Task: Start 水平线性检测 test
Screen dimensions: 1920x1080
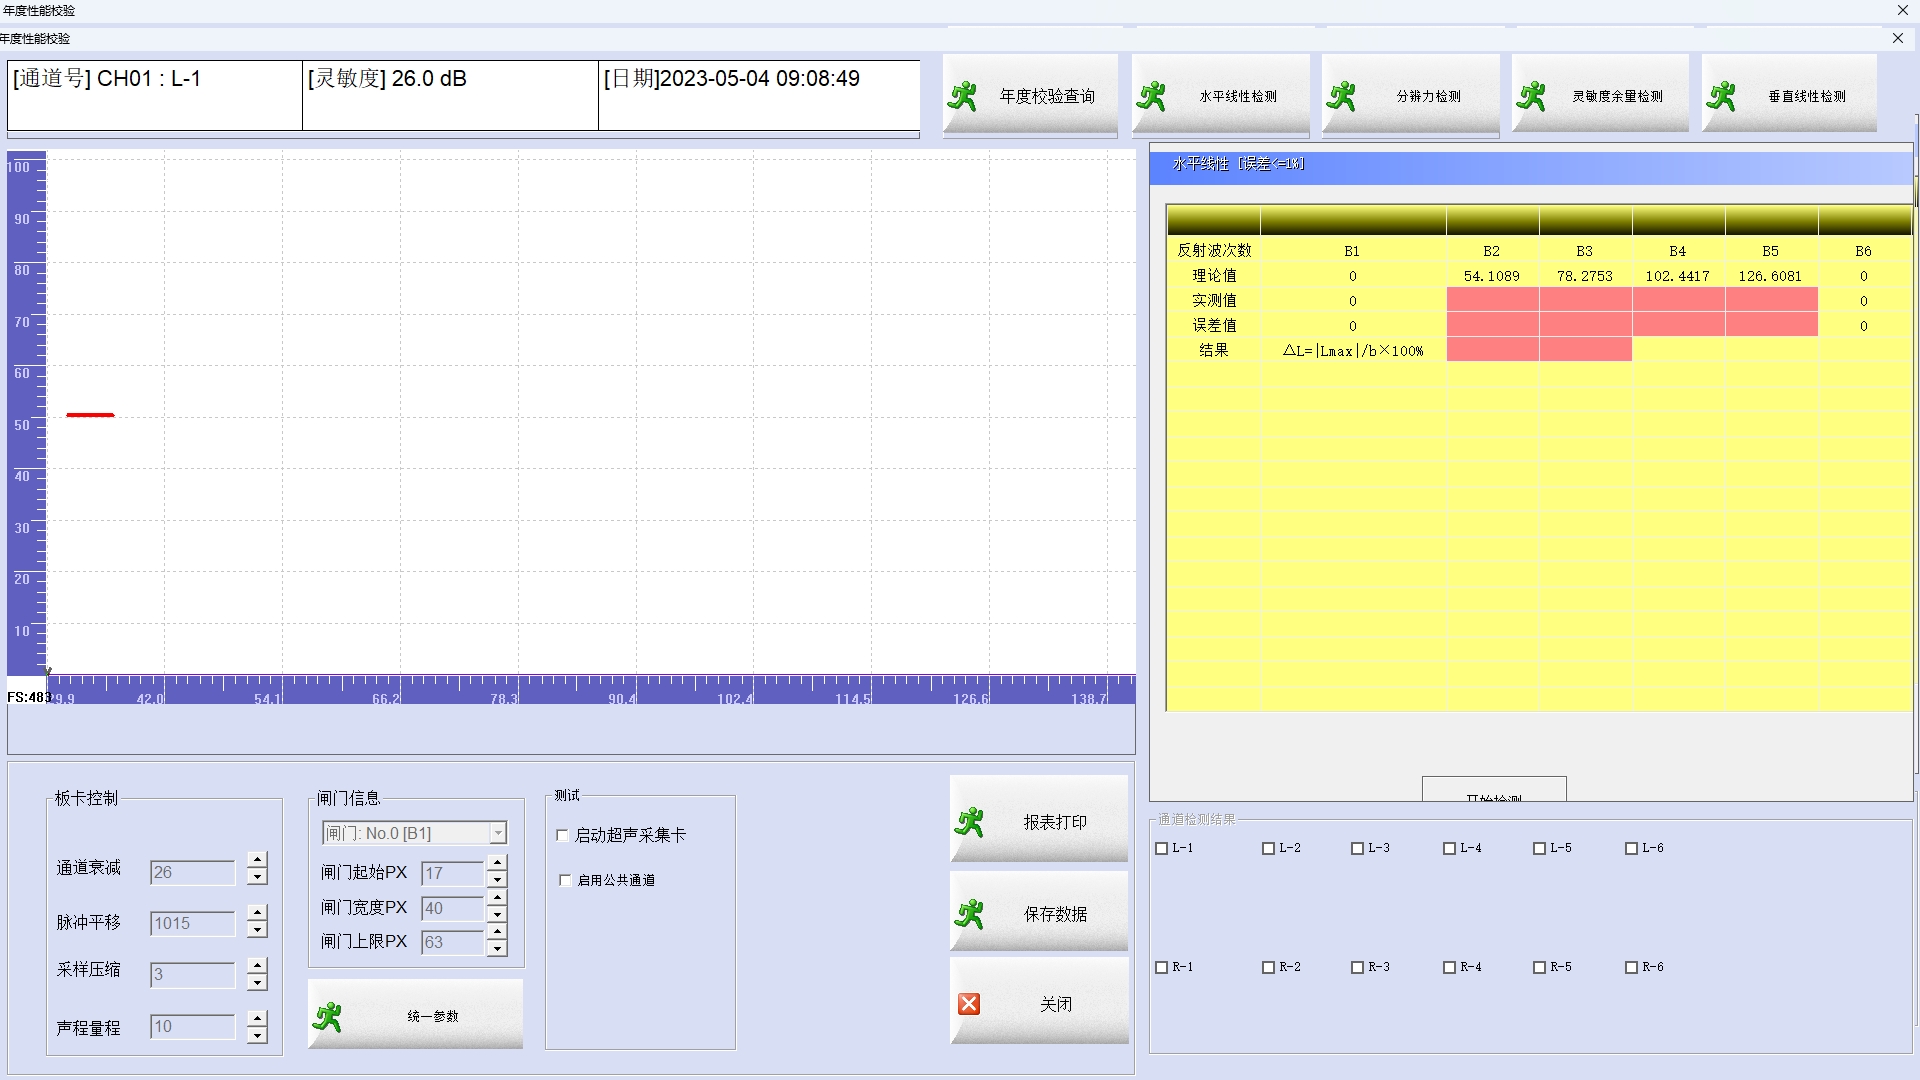Action: point(1220,94)
